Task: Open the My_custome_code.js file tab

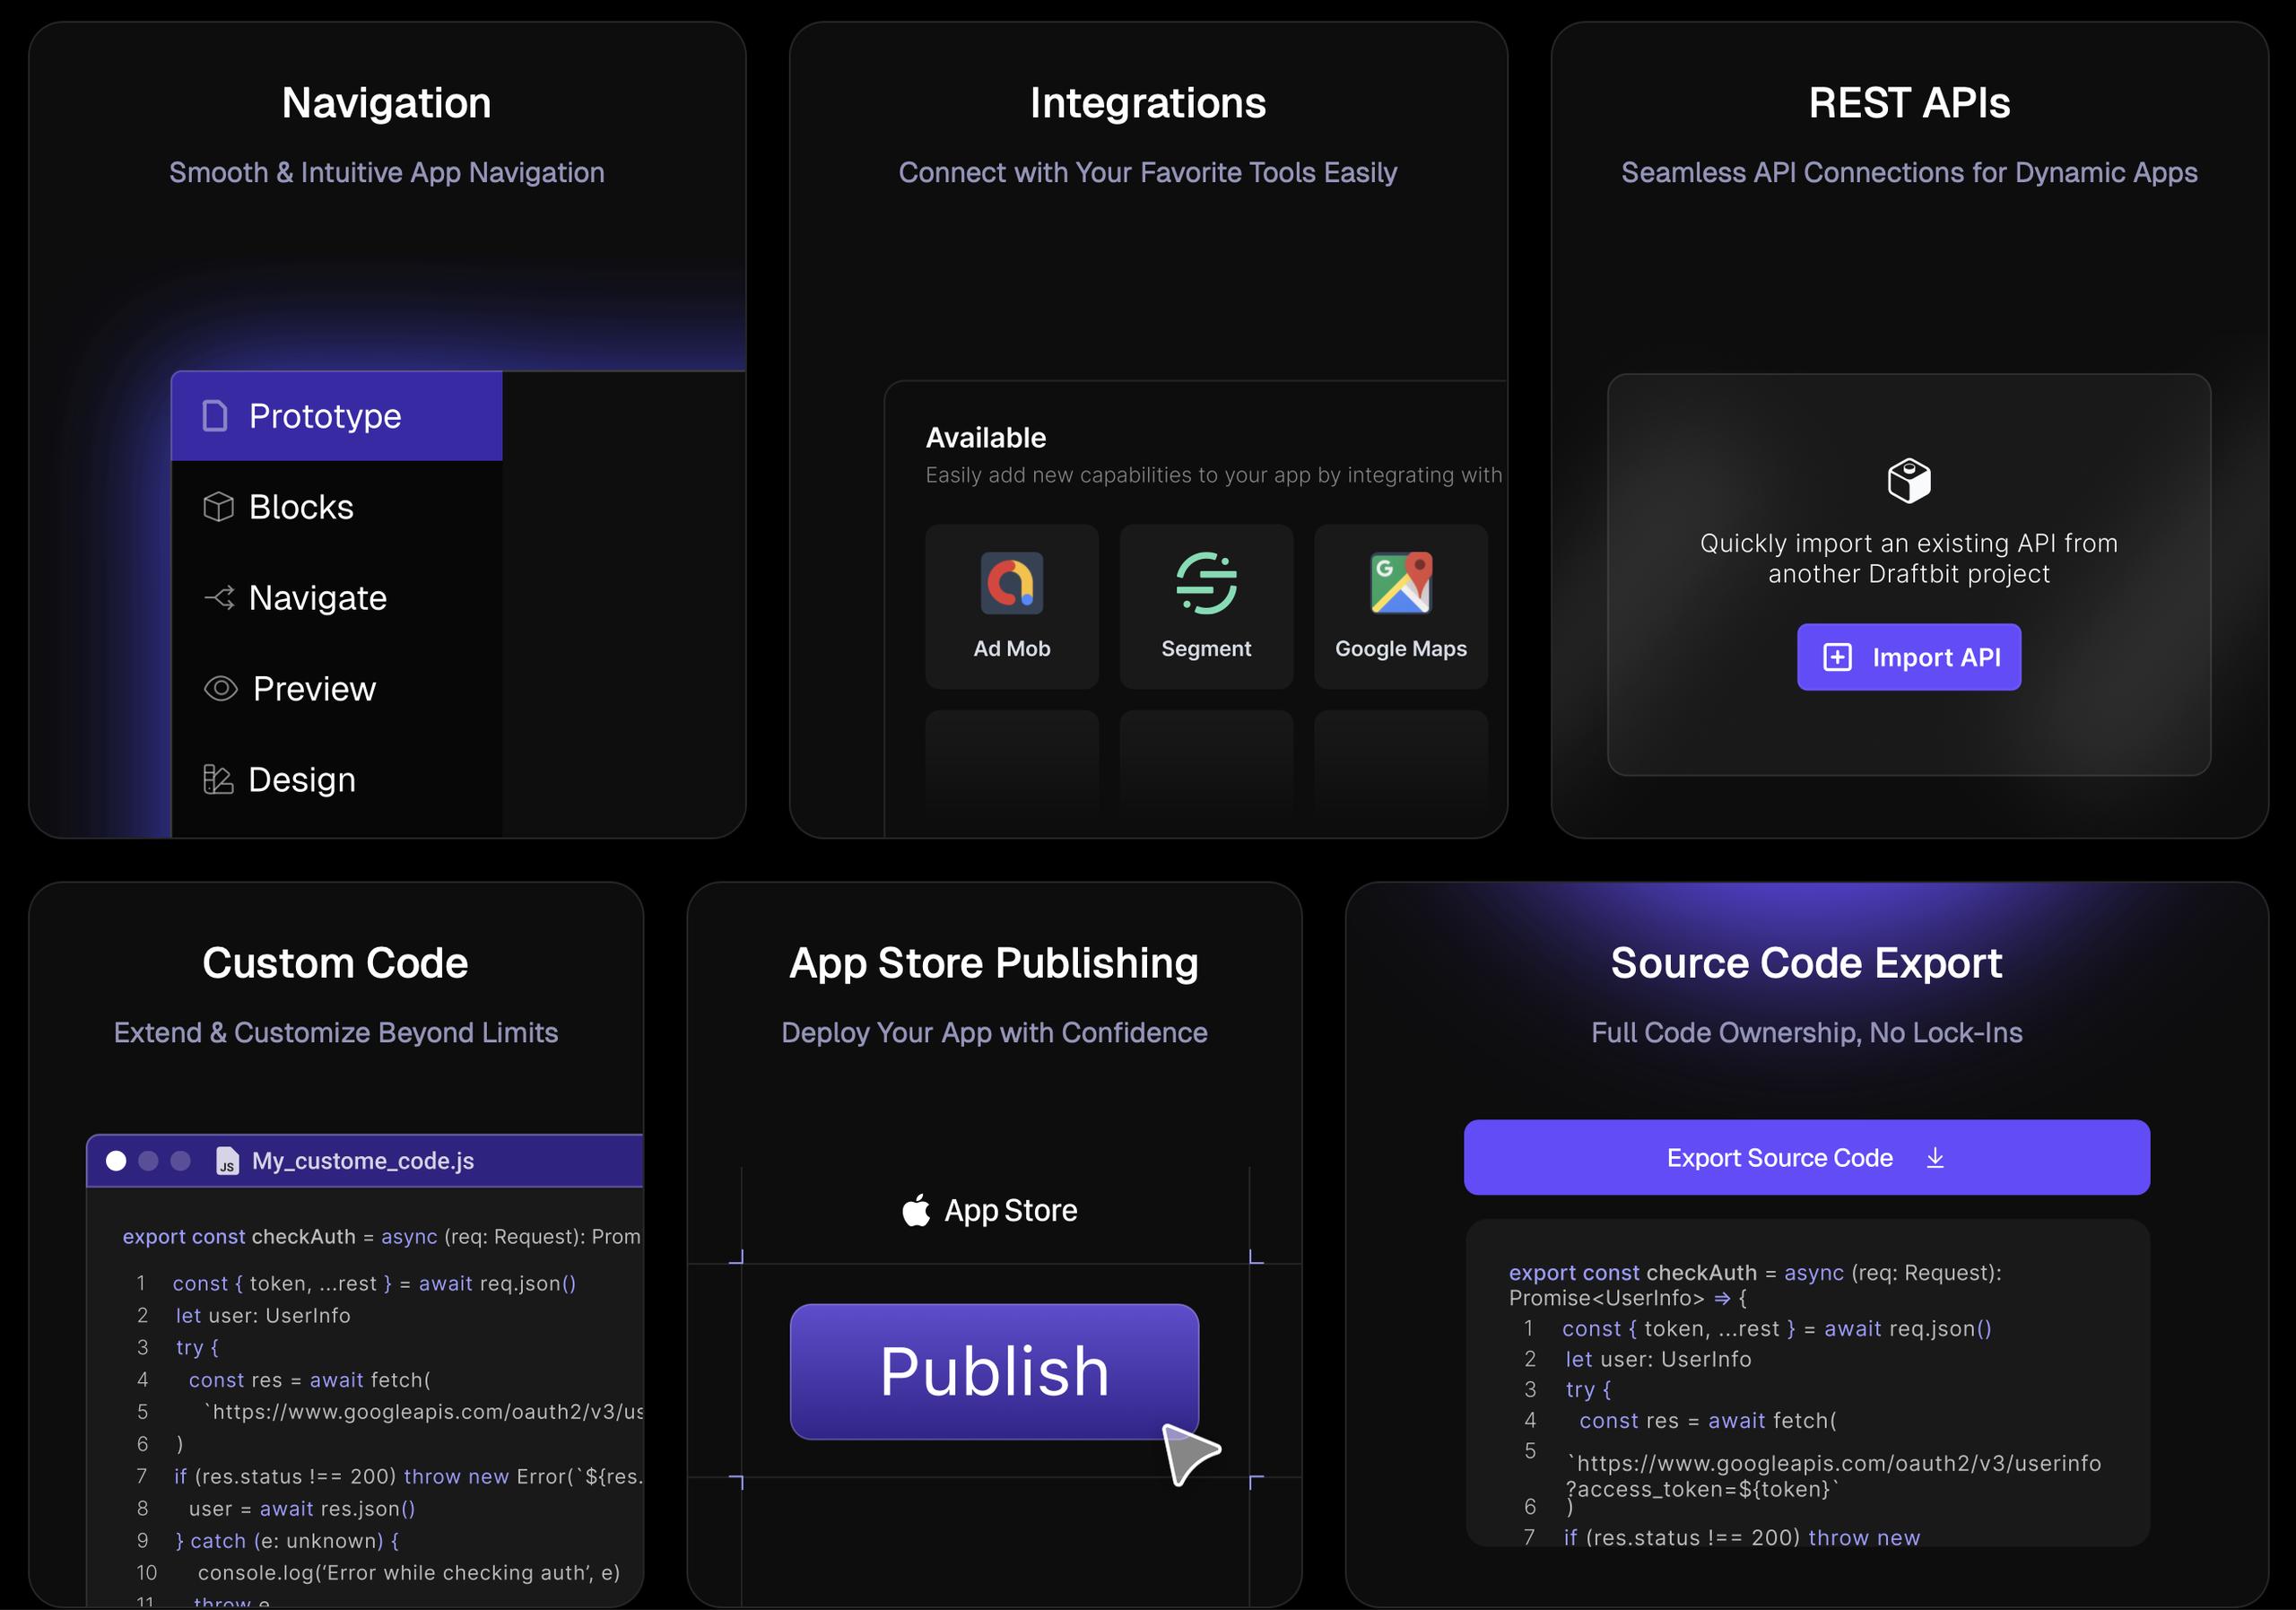Action: click(x=362, y=1161)
